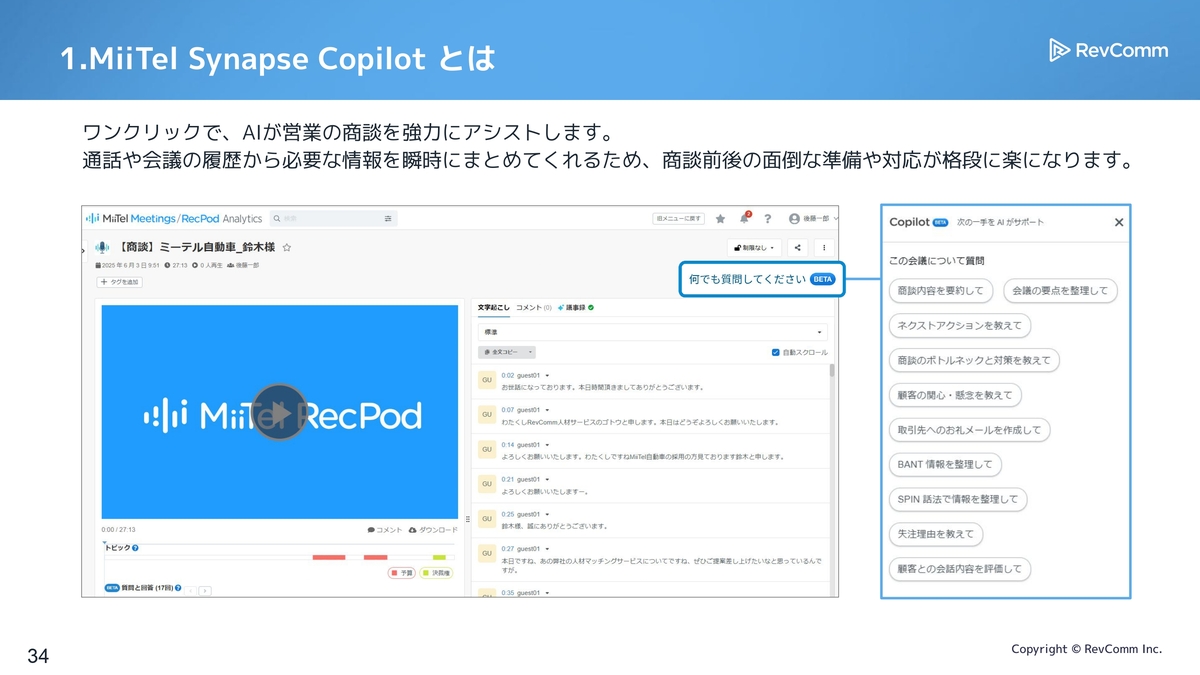Select ネクストアクションを教えて Copilot prompt
1200x675 pixels.
(959, 326)
